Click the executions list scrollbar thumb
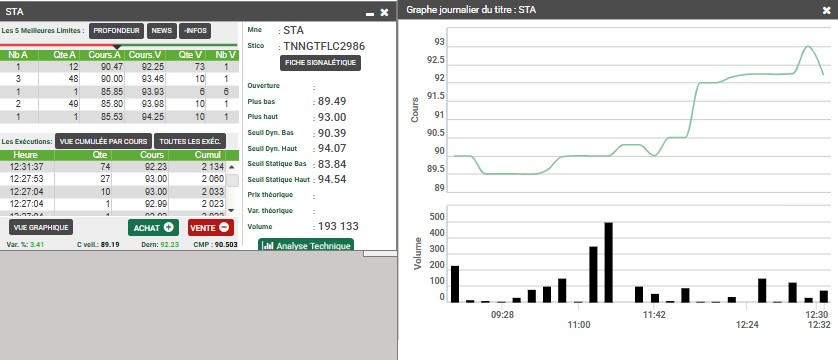This screenshot has width=838, height=360. [x=232, y=181]
